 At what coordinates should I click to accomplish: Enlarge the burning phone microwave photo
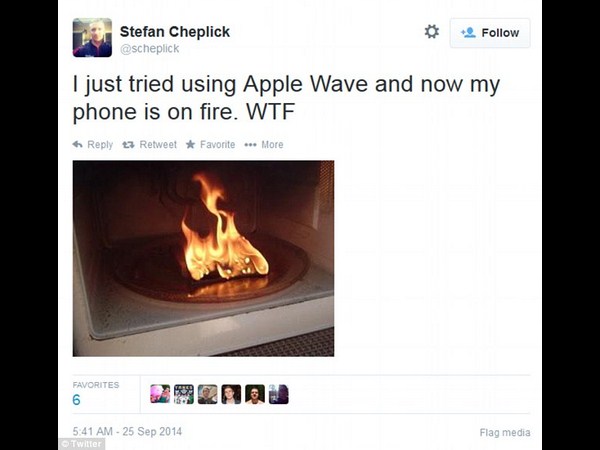pyautogui.click(x=203, y=258)
